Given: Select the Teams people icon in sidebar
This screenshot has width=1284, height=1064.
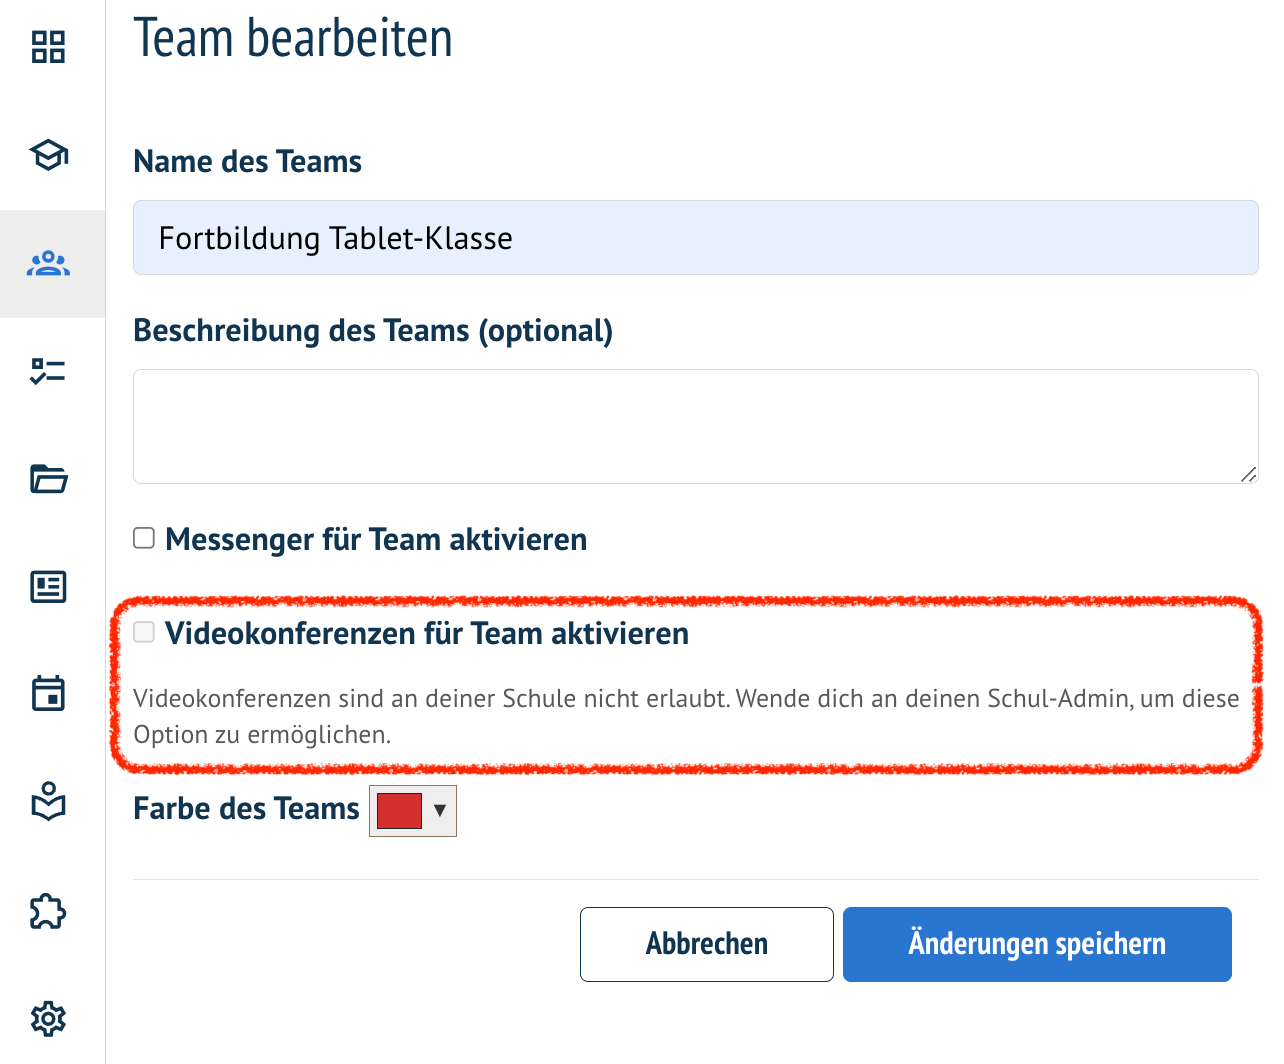Looking at the screenshot, I should (48, 264).
